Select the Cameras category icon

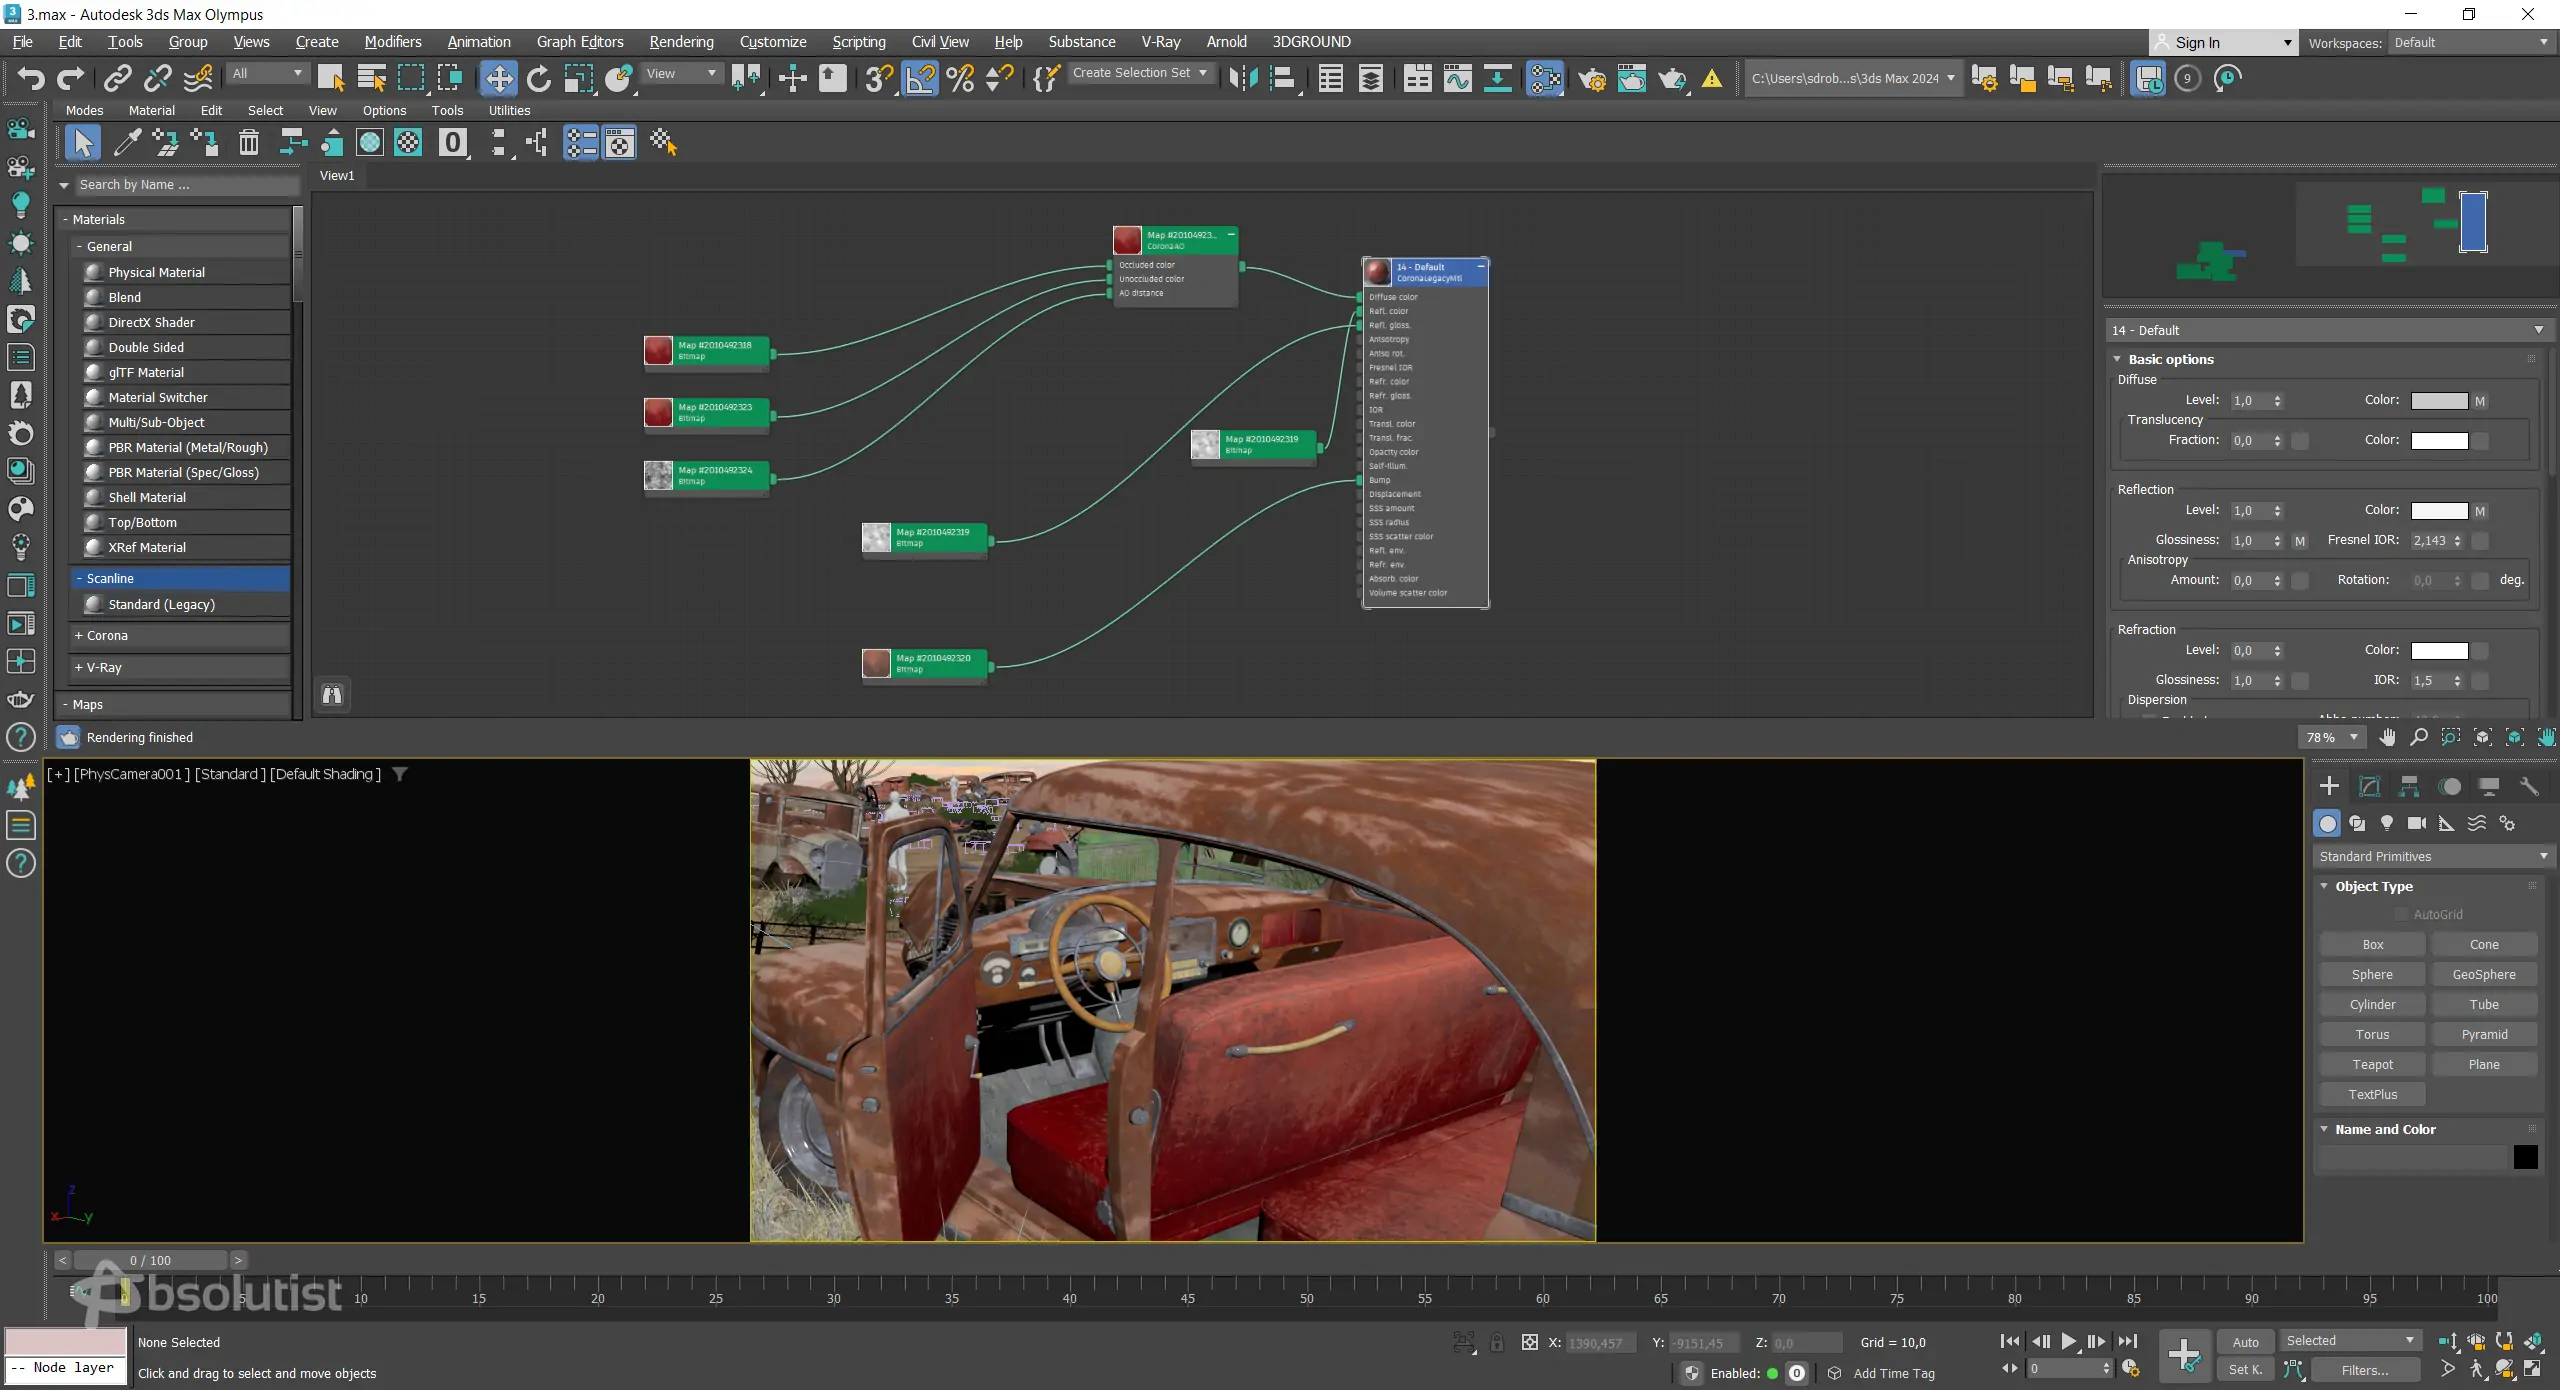coord(2417,823)
